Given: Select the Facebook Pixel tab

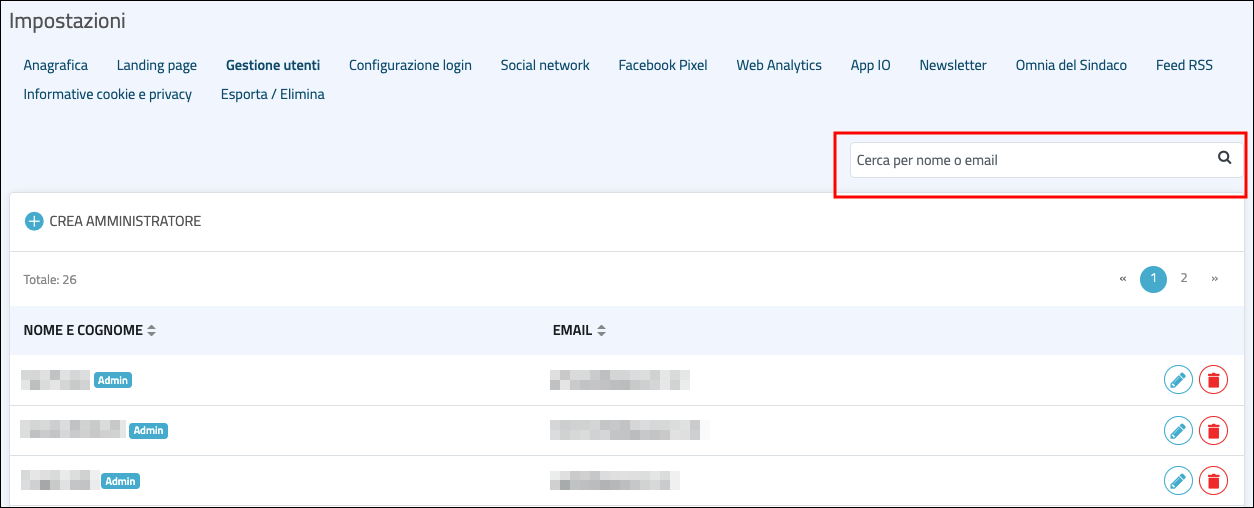Looking at the screenshot, I should click(x=662, y=65).
